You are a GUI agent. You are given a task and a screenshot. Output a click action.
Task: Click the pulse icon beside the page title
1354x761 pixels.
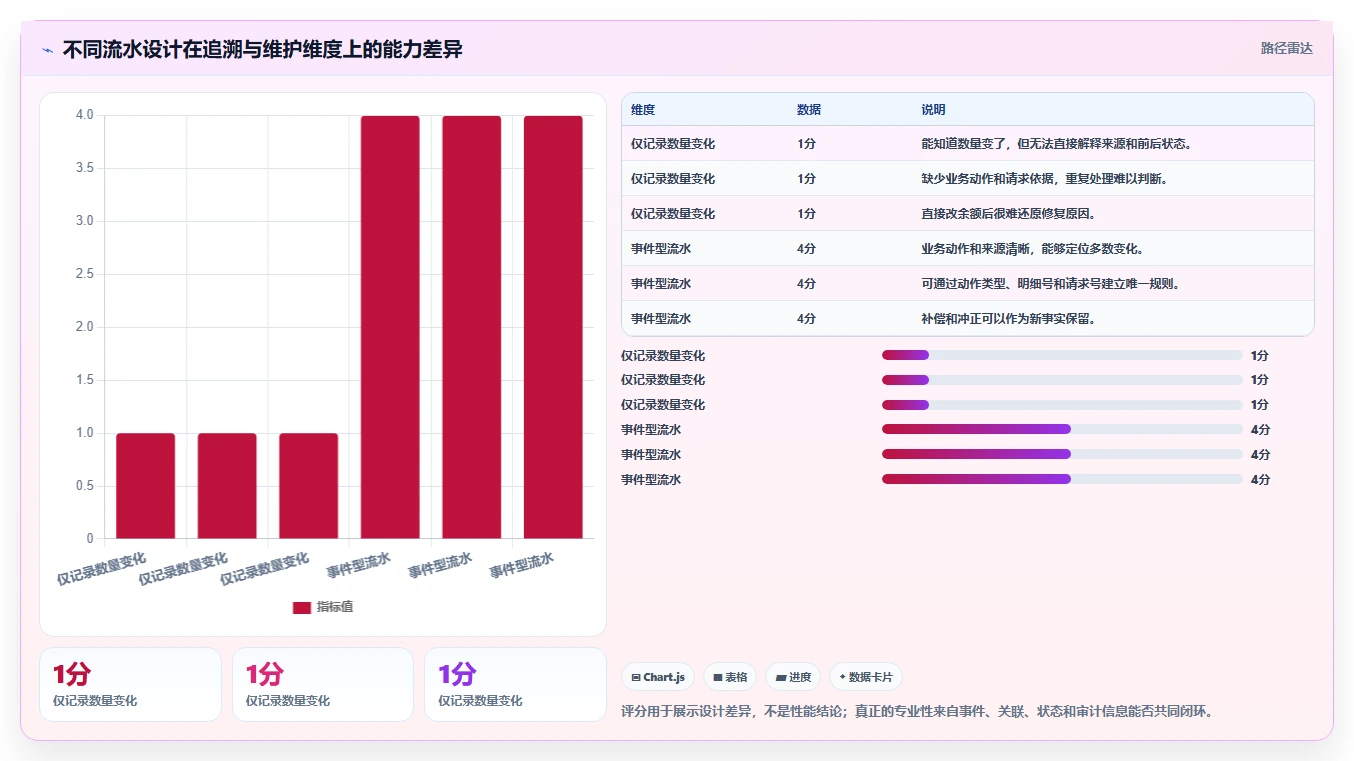47,50
